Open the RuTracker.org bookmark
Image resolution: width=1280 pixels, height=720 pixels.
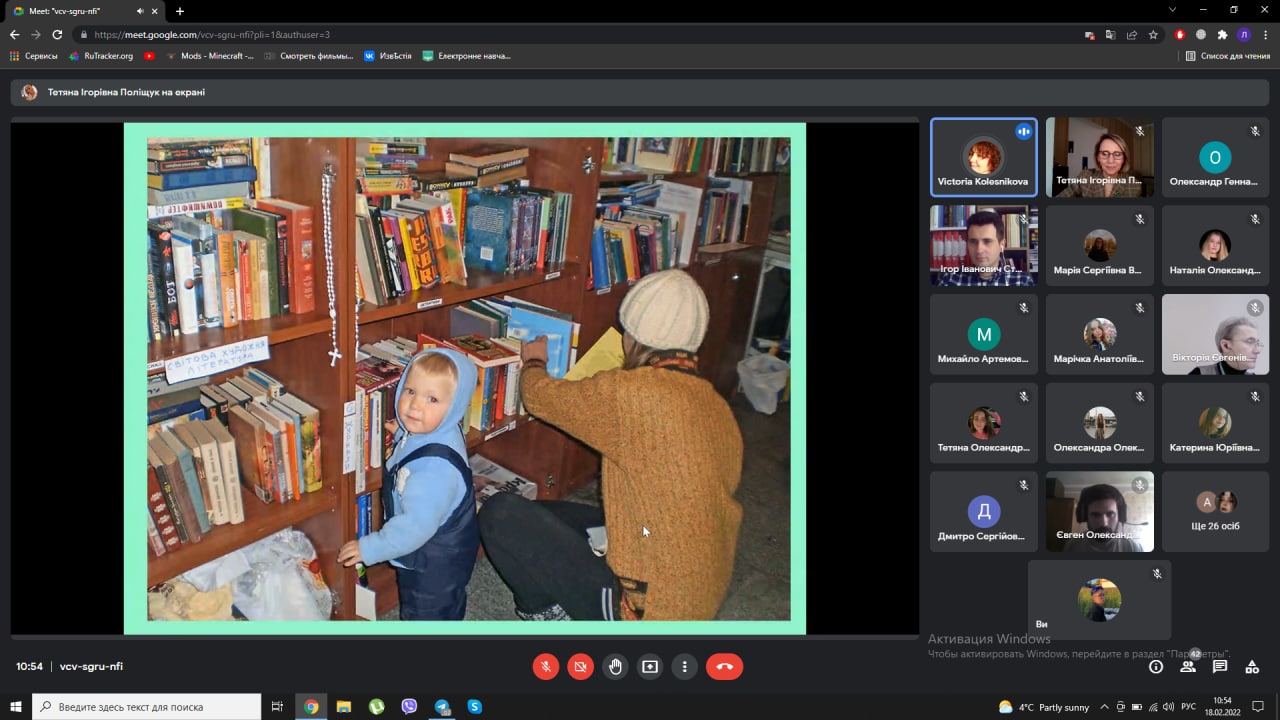[101, 56]
